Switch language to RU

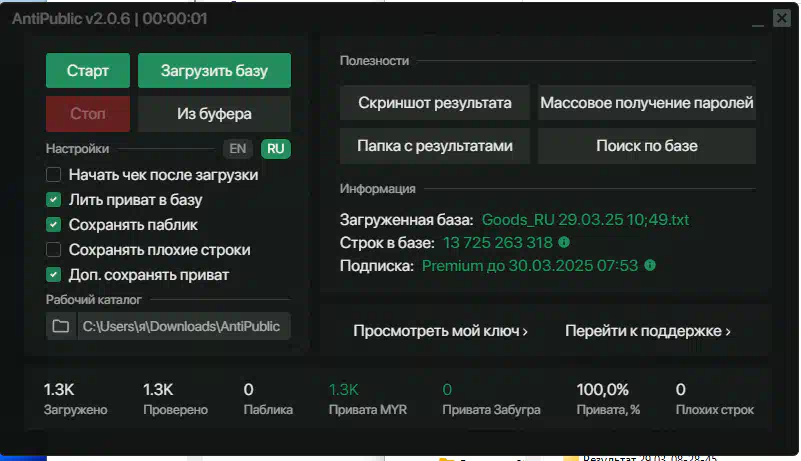pos(275,149)
